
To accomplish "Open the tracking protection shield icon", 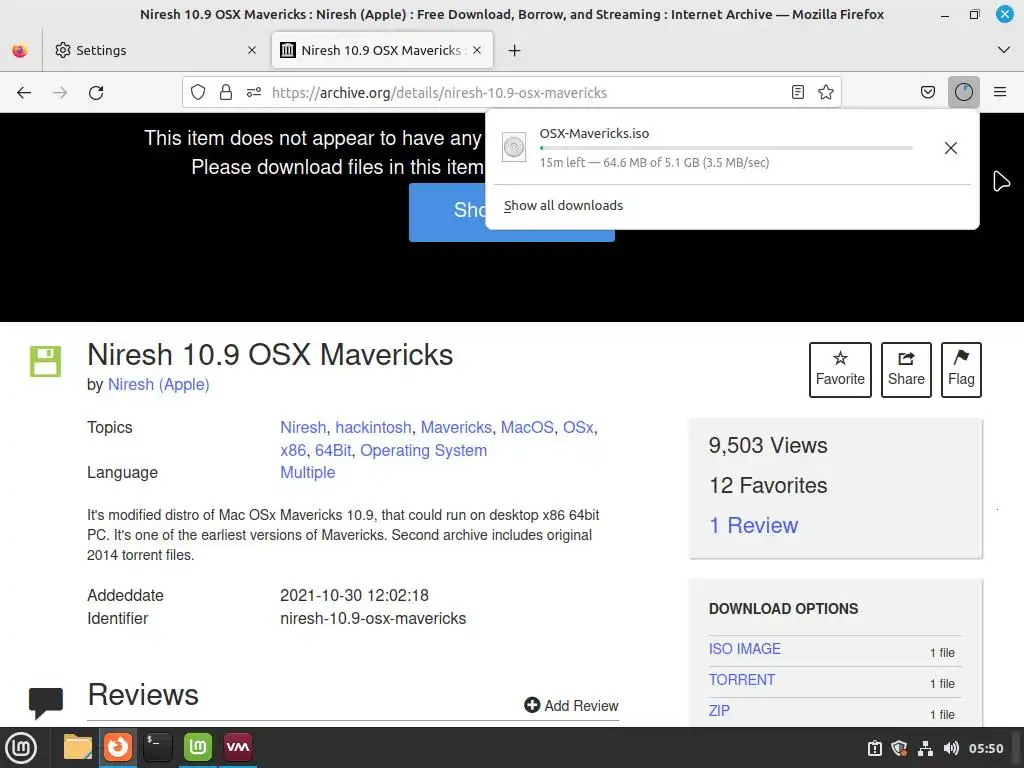I will (x=198, y=92).
